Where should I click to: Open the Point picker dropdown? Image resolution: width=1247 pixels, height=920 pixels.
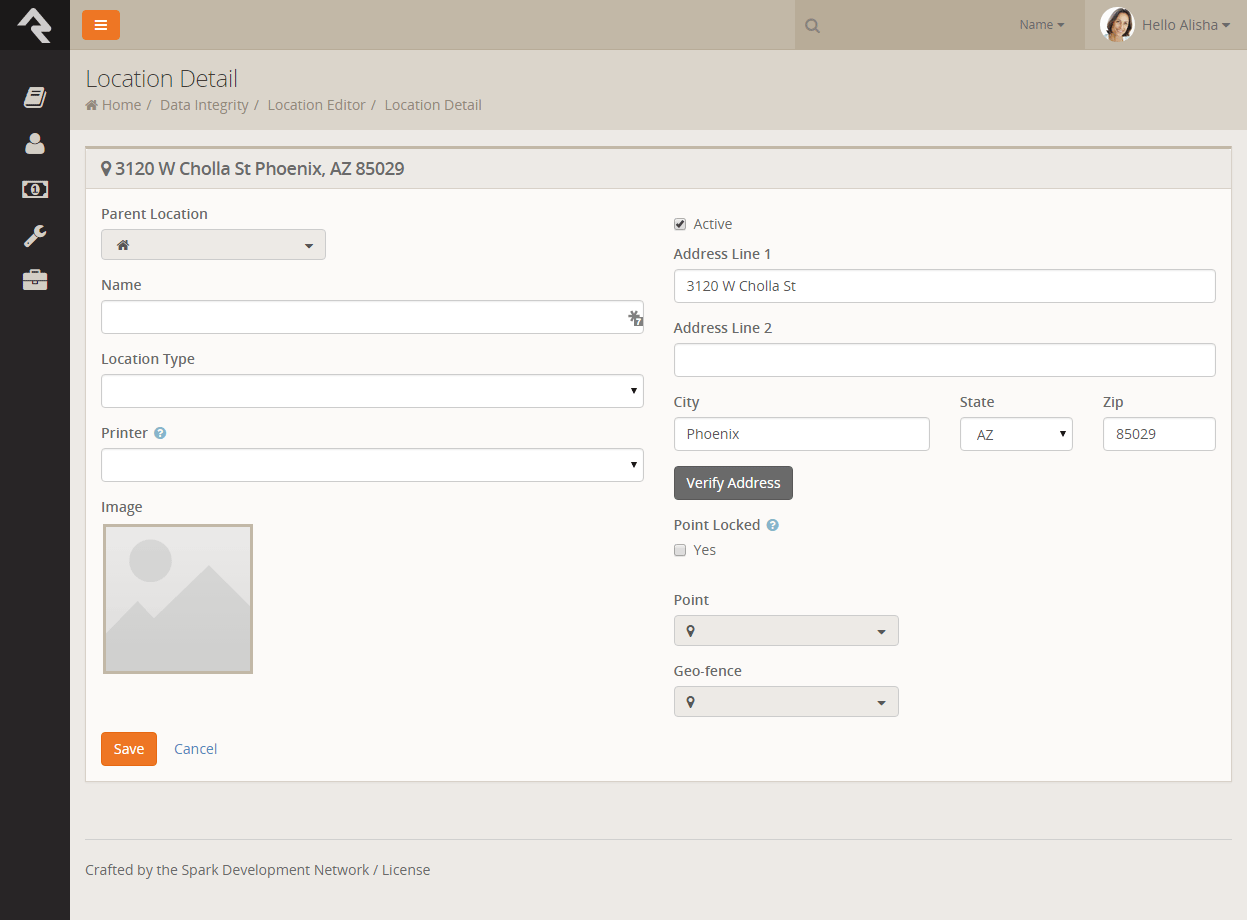click(786, 631)
